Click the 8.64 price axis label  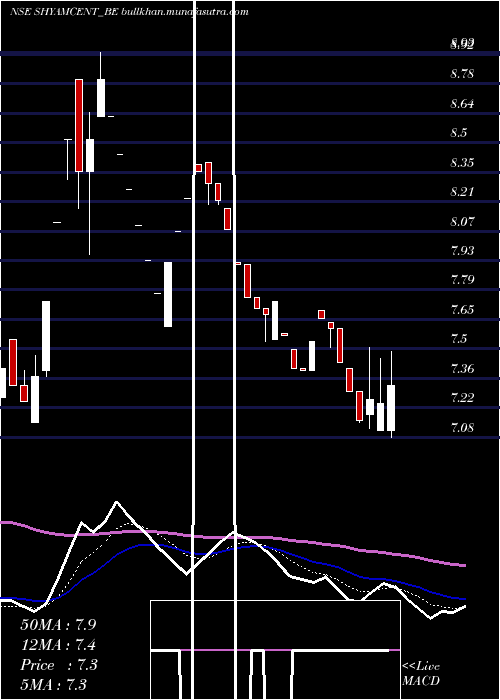pos(462,103)
